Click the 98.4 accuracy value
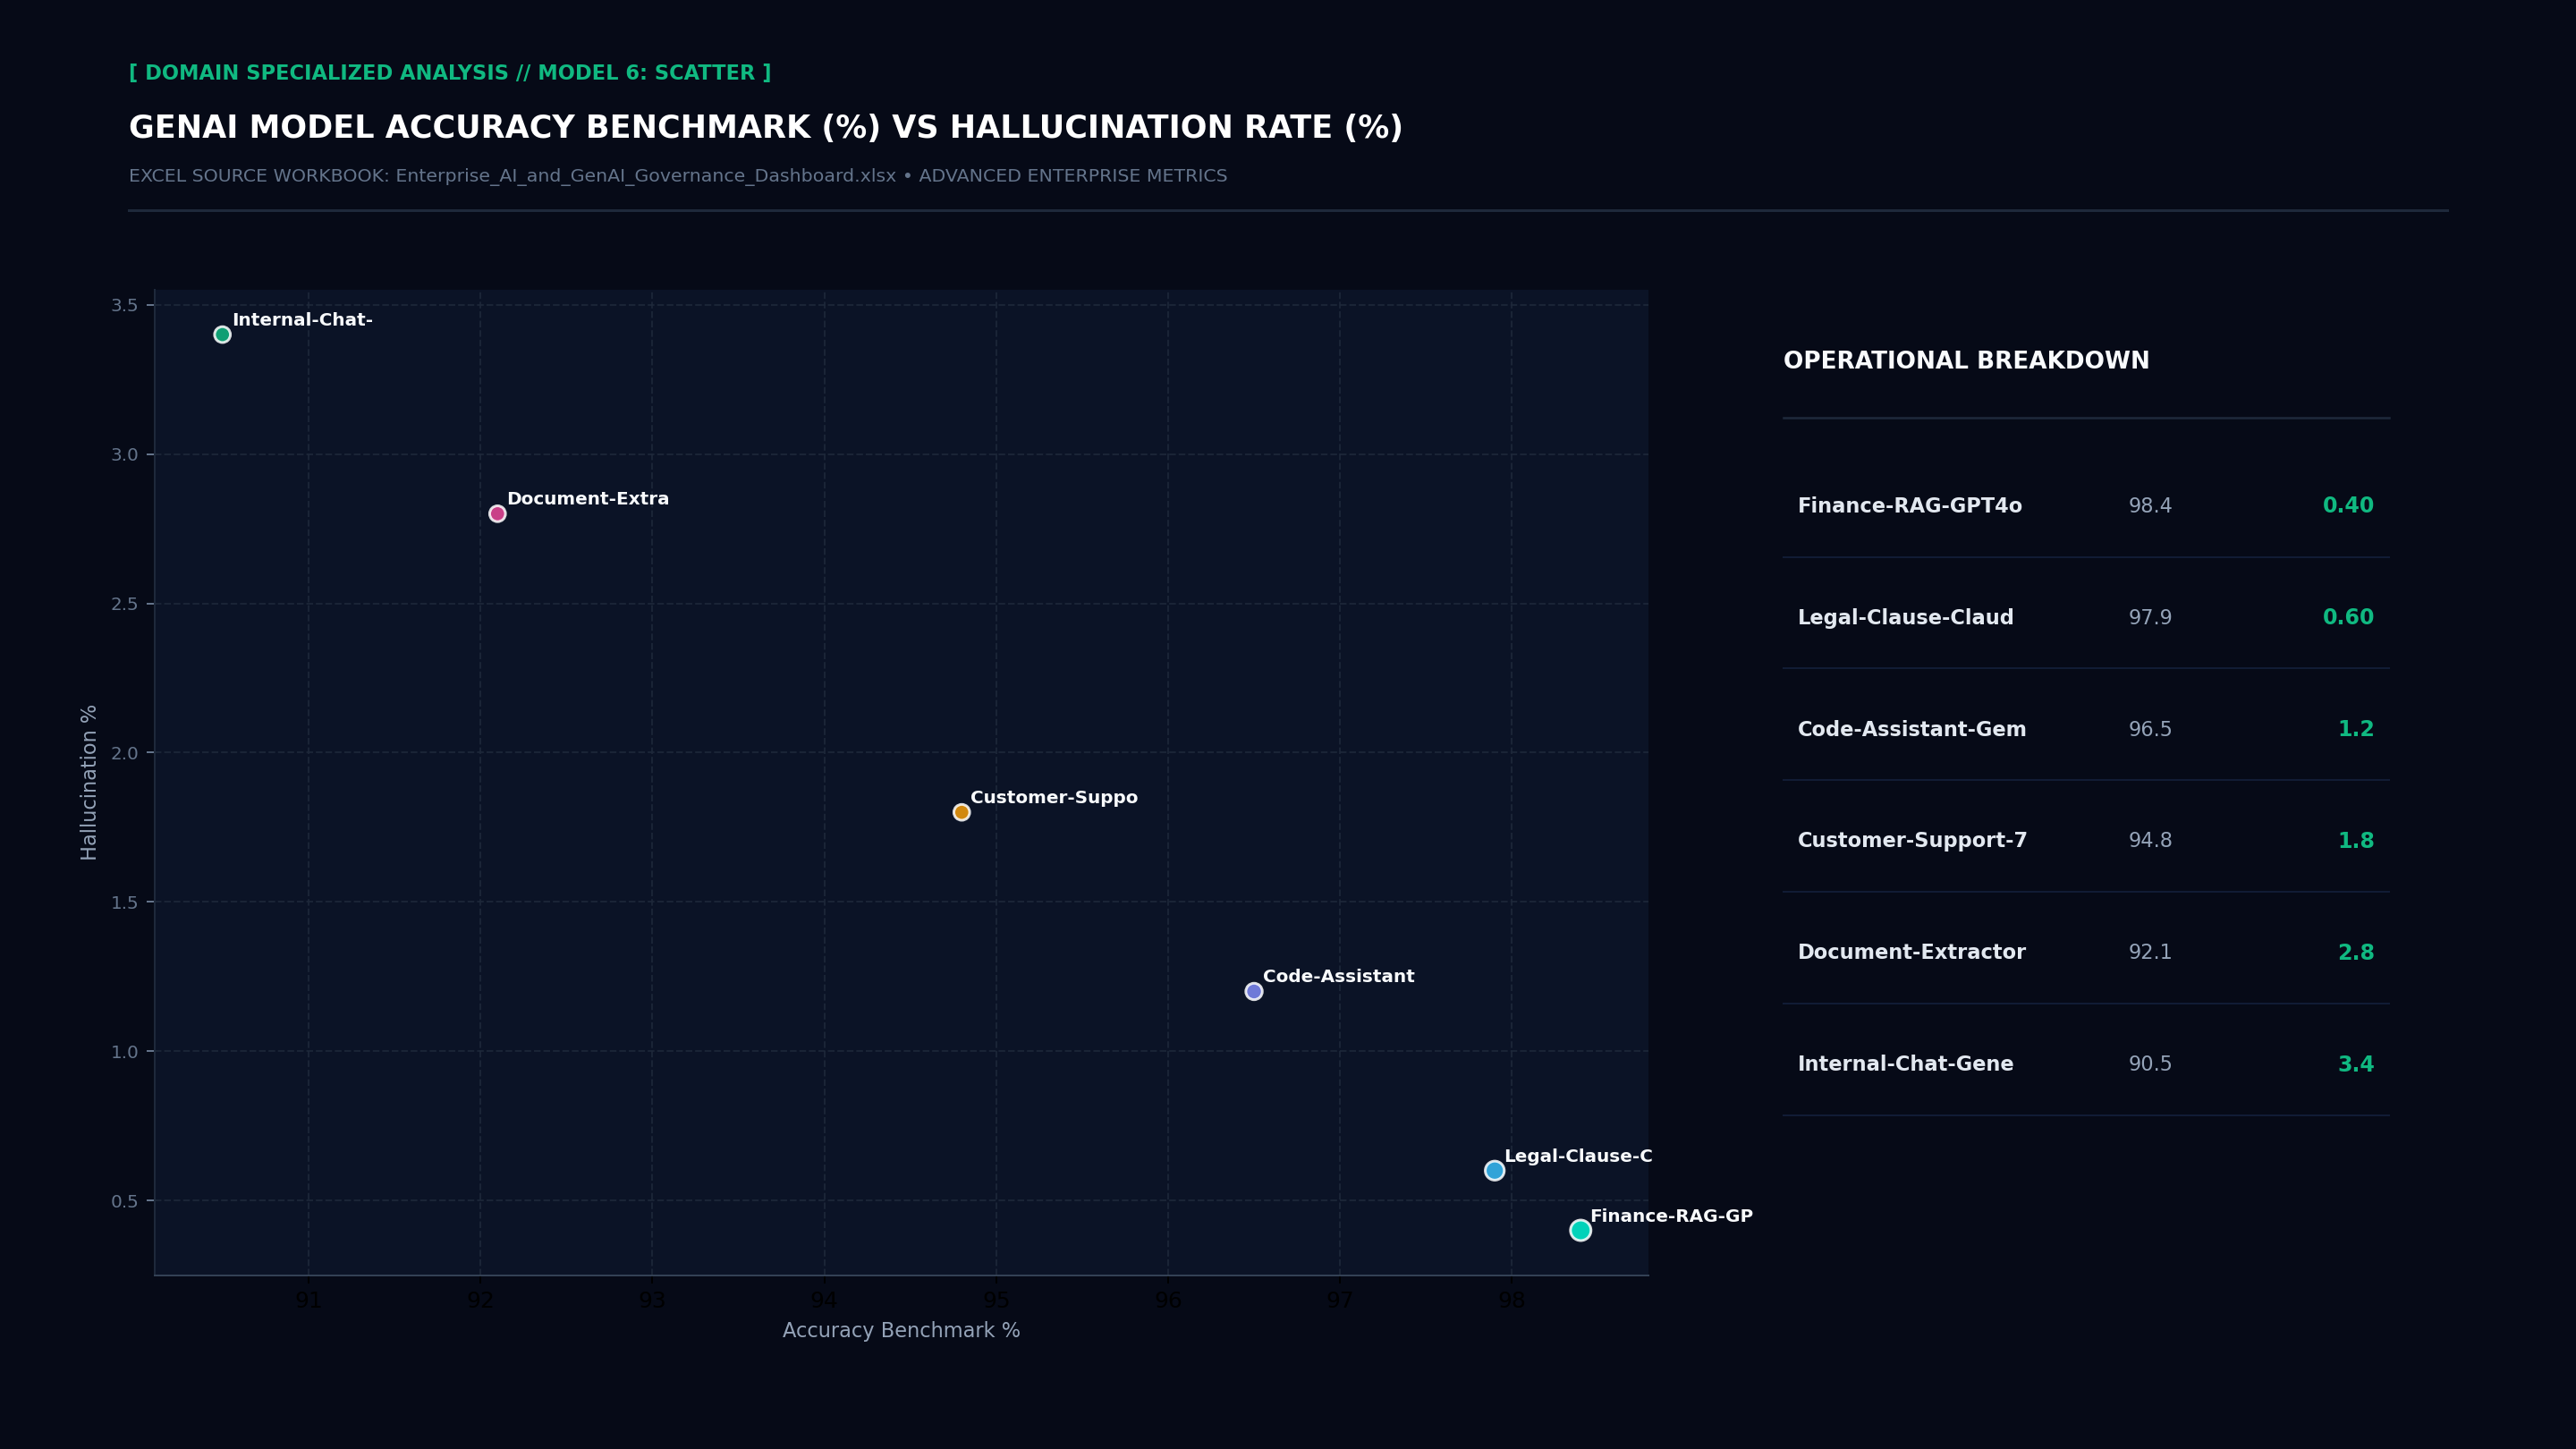This screenshot has height=1449, width=2576. click(x=2150, y=506)
